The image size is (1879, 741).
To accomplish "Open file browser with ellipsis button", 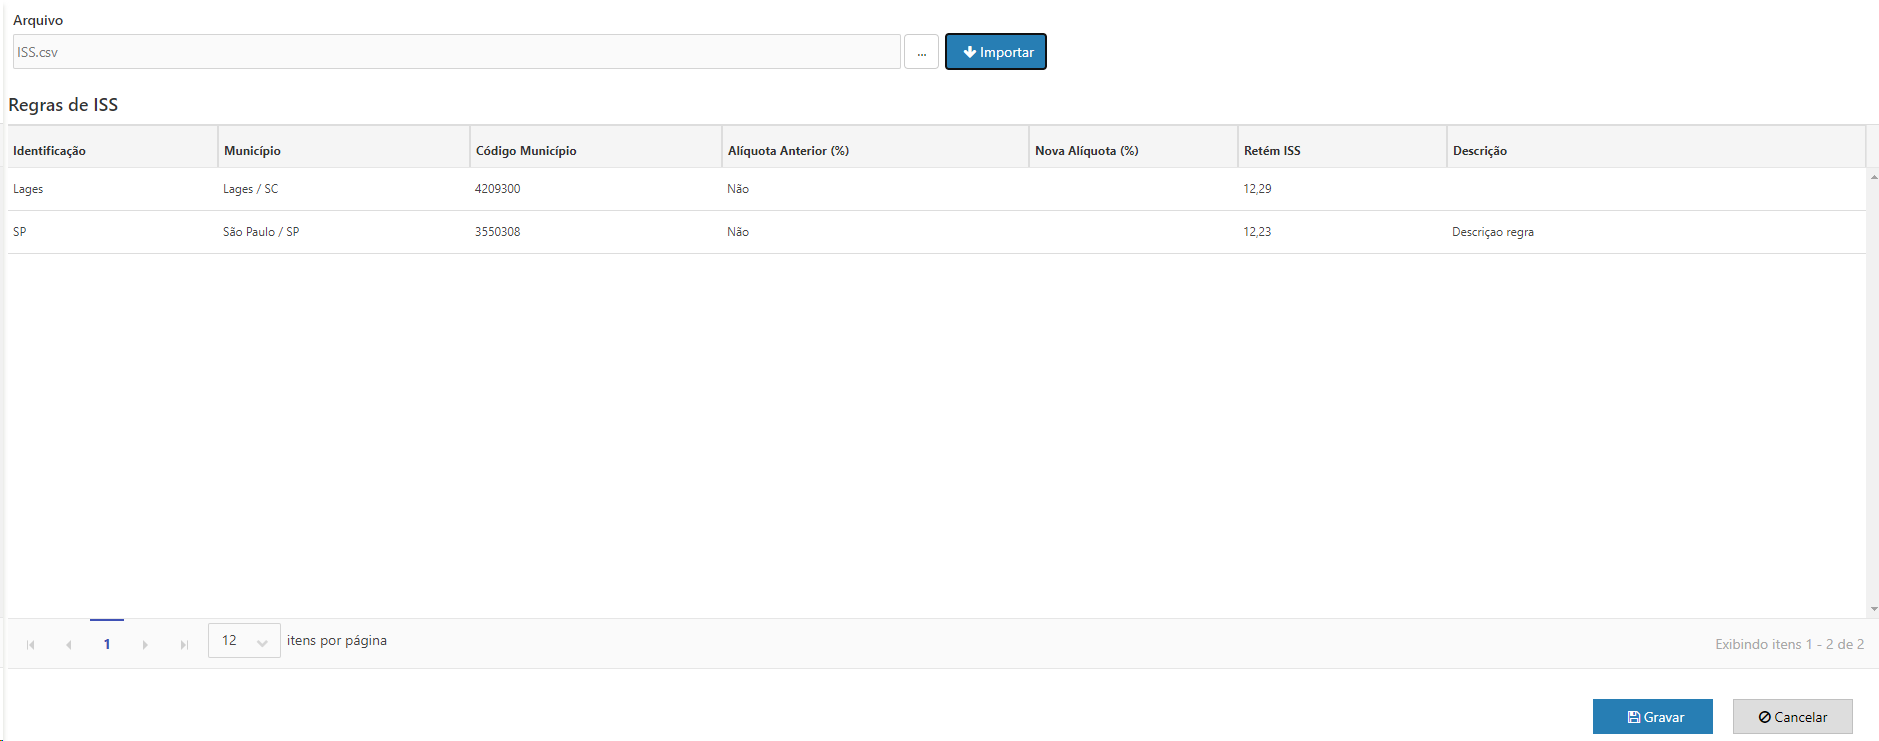I will coord(921,52).
